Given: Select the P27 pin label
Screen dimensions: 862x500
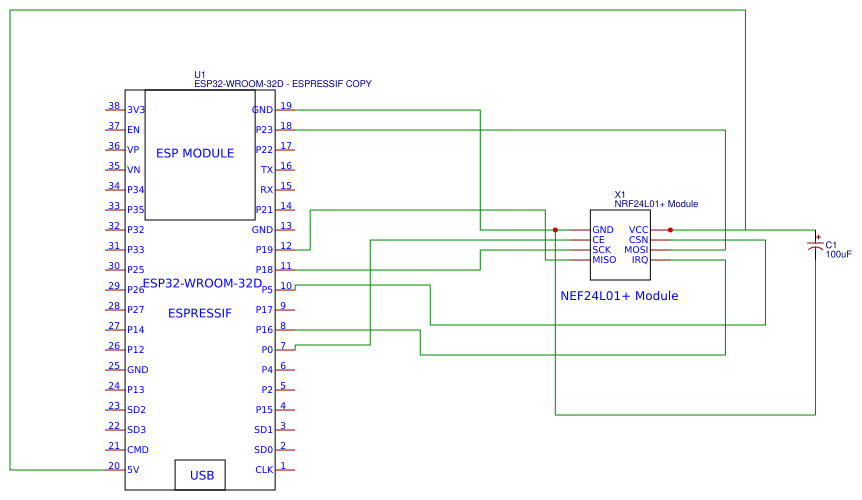Looking at the screenshot, I should click(136, 310).
